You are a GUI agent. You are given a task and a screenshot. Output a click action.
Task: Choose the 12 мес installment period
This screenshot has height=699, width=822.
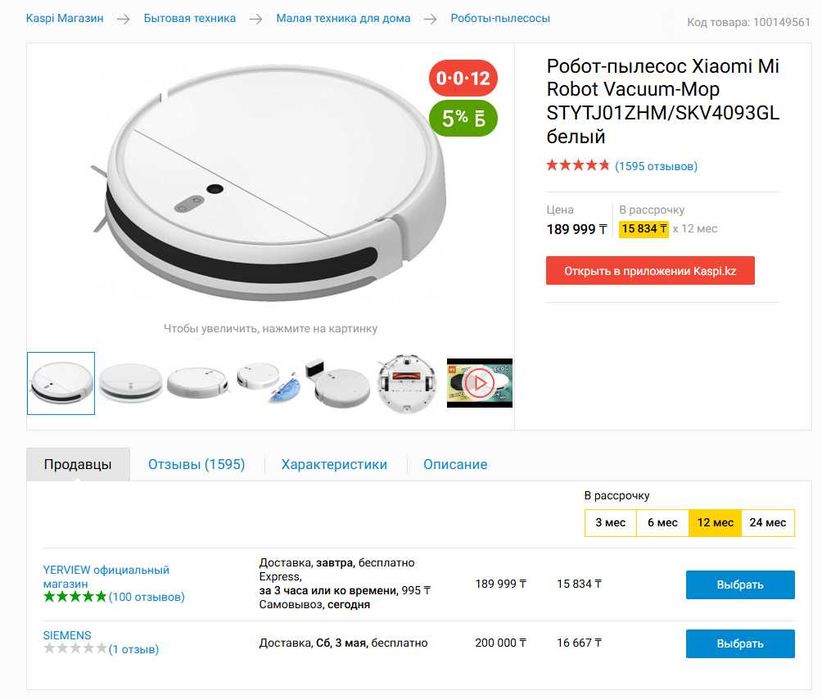coord(715,523)
